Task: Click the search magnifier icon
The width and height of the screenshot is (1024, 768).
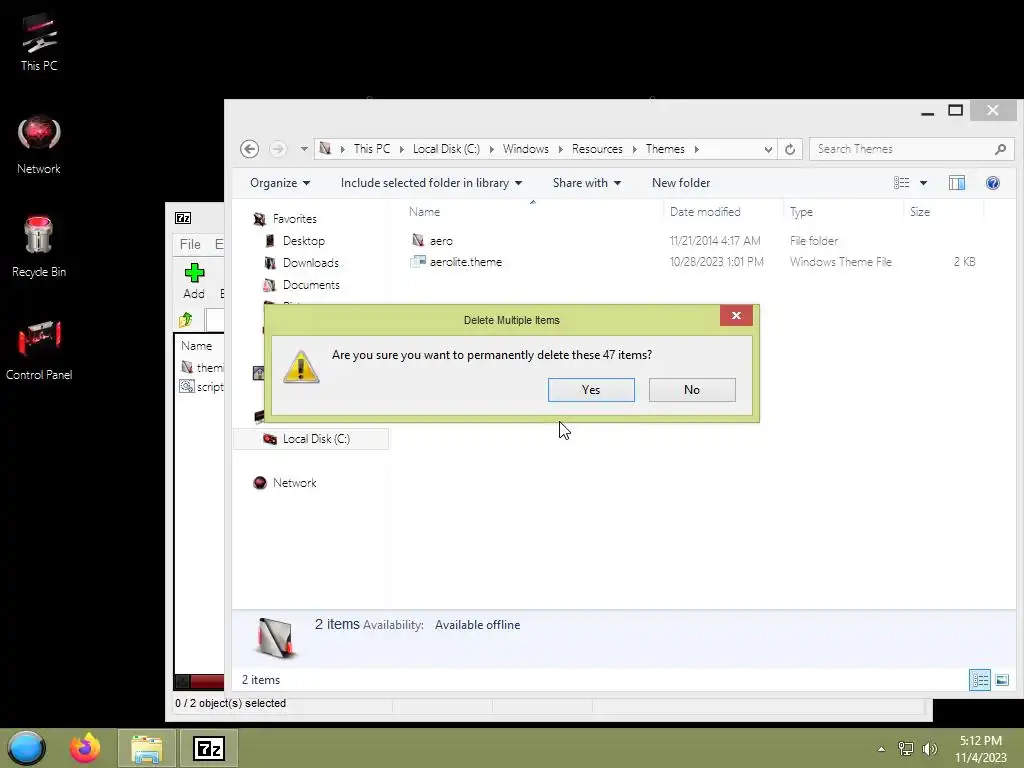Action: coord(1000,149)
